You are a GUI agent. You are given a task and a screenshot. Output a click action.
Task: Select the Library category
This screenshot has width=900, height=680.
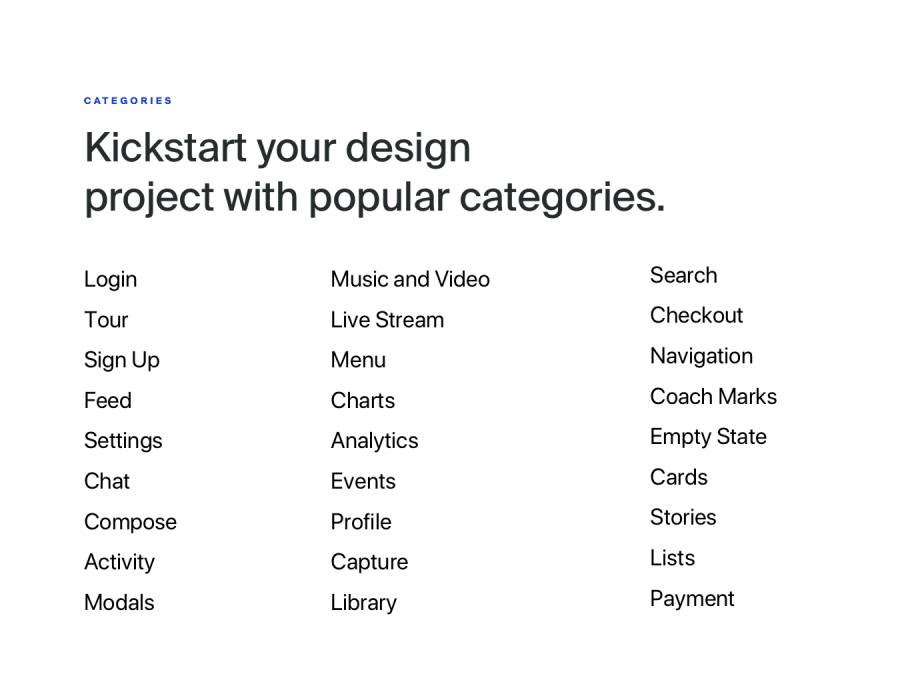(x=363, y=603)
